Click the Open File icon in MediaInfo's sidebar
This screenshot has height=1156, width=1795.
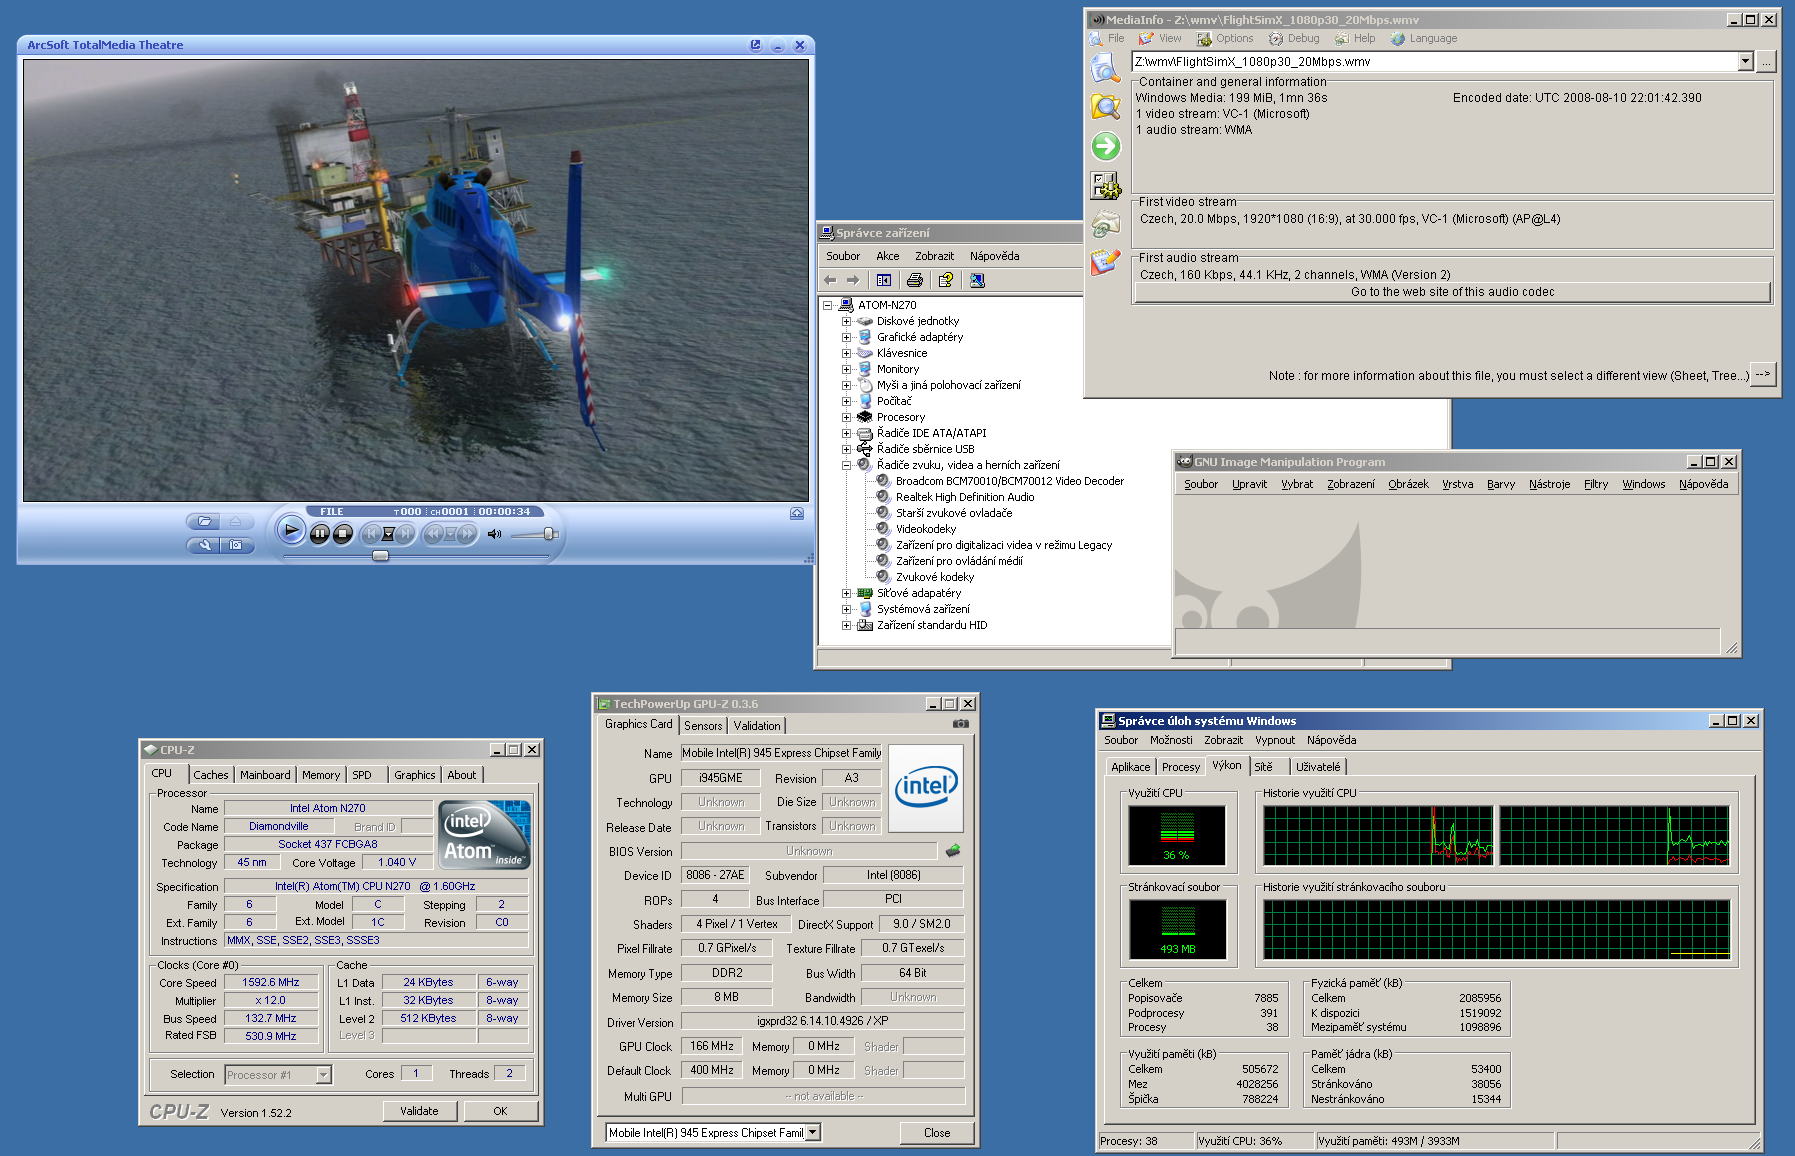1105,68
